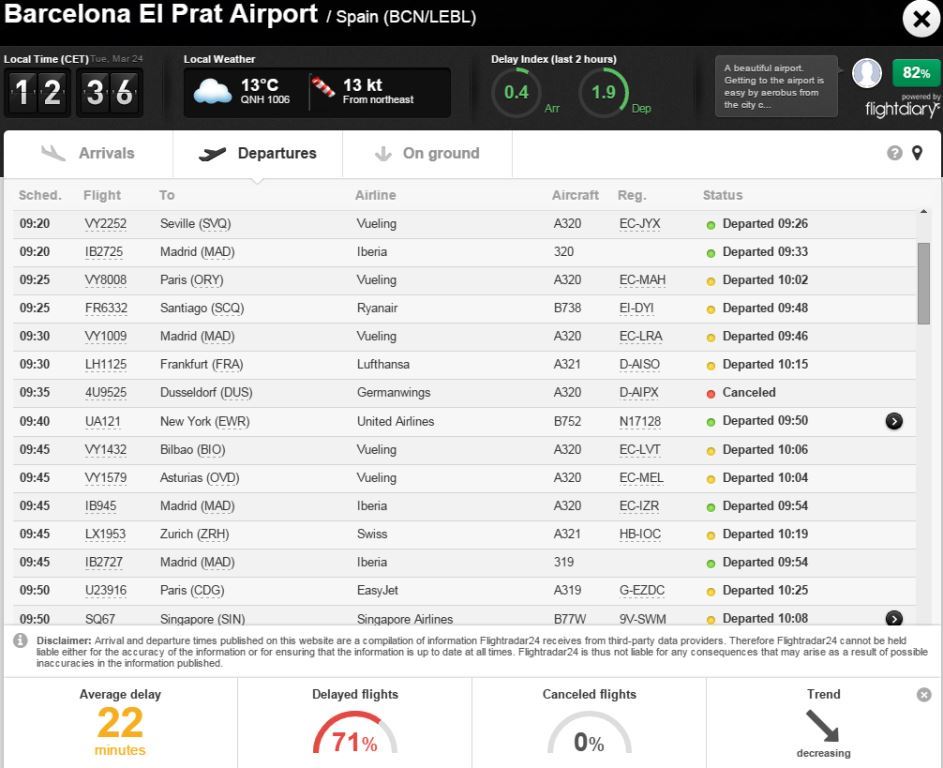Image resolution: width=943 pixels, height=768 pixels.
Task: Click the scroll up arrow of flight list
Action: (923, 212)
